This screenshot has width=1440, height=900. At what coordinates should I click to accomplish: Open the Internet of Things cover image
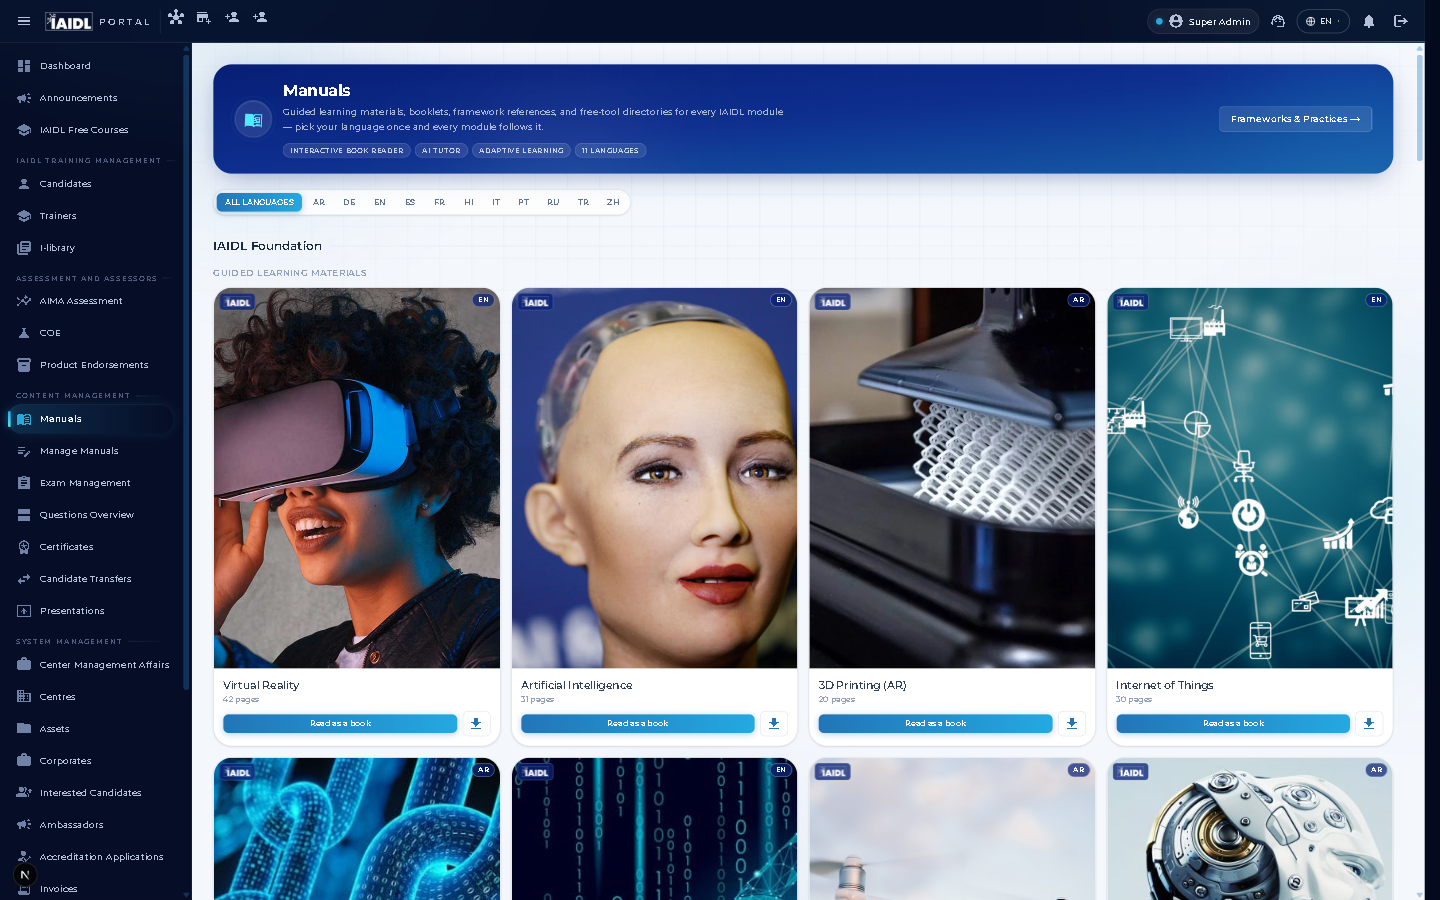point(1250,478)
